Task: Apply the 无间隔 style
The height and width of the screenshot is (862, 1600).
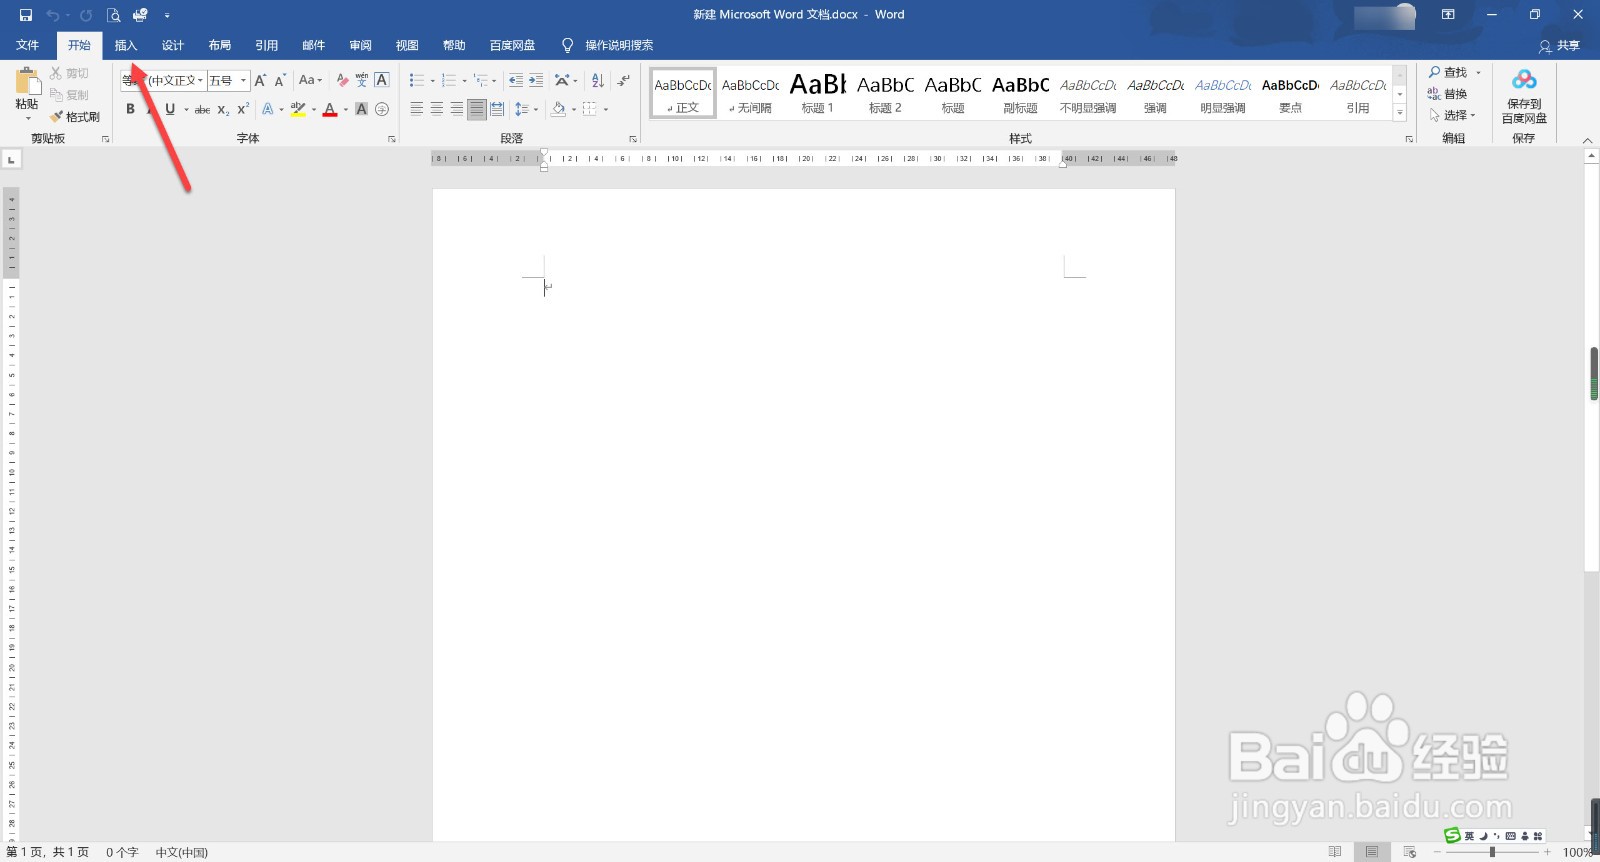Action: point(750,93)
